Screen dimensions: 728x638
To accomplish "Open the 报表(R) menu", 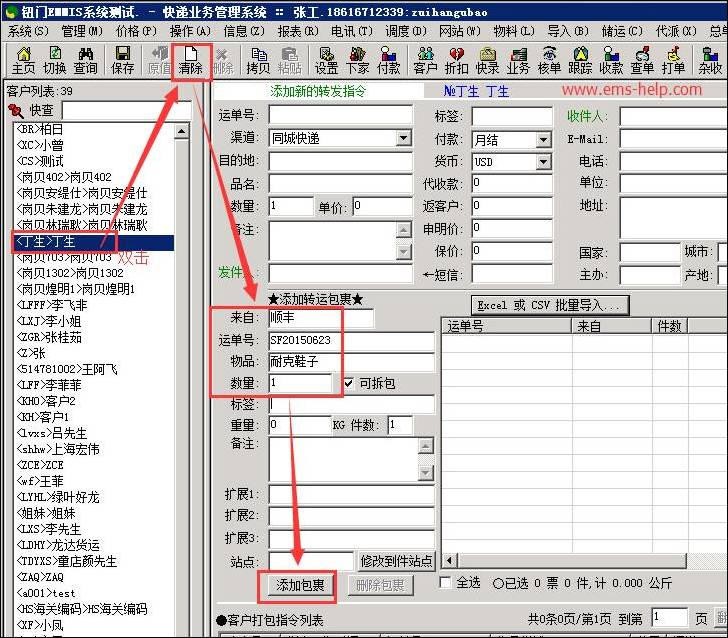I will pyautogui.click(x=298, y=31).
